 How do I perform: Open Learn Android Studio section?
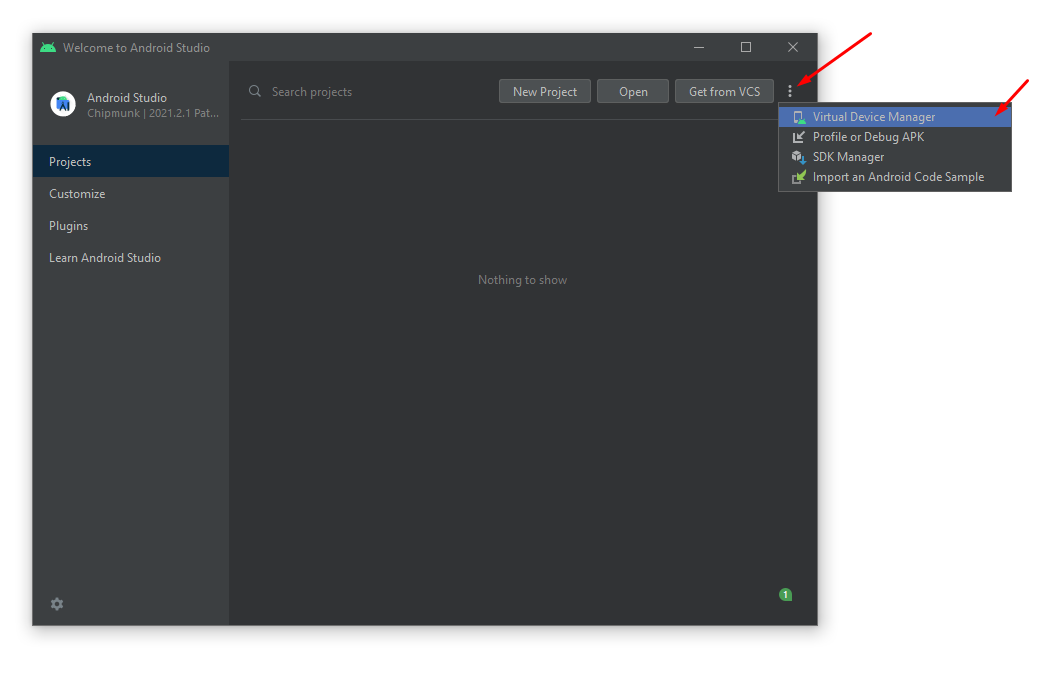click(131, 258)
